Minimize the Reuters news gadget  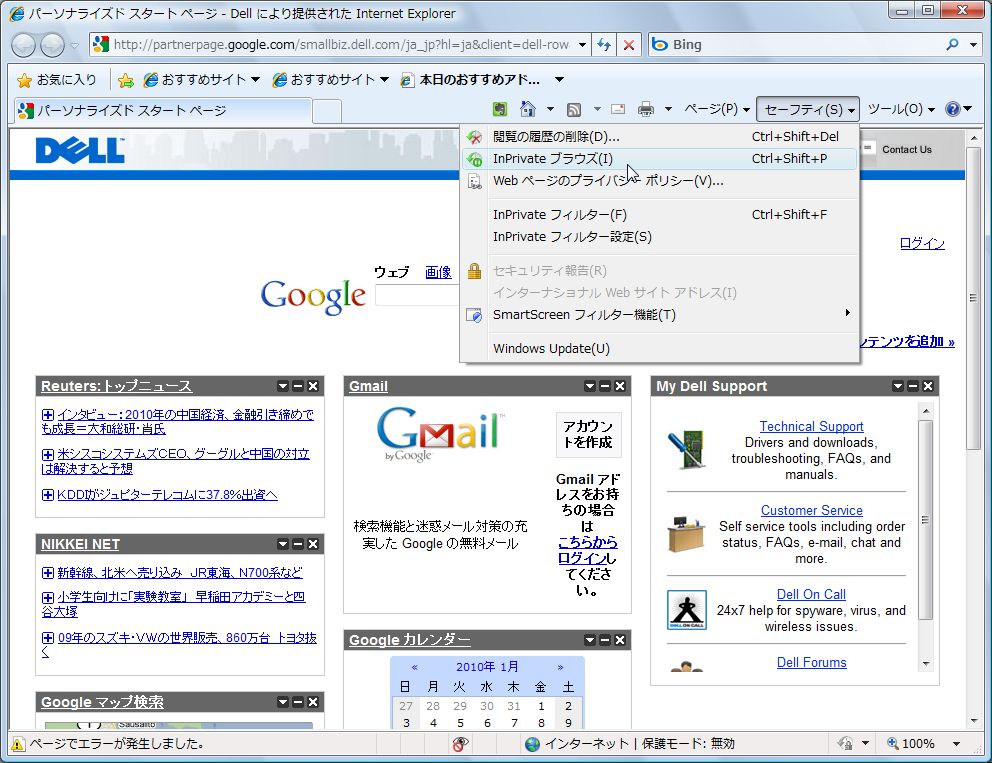tap(298, 386)
